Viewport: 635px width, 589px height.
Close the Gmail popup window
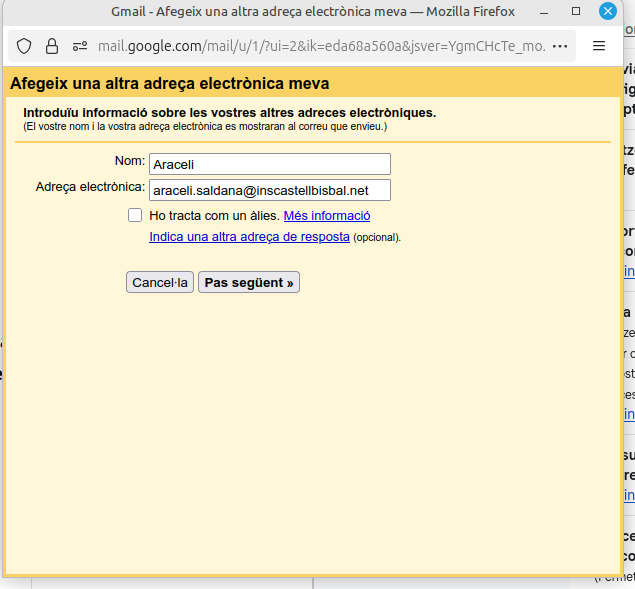point(607,11)
